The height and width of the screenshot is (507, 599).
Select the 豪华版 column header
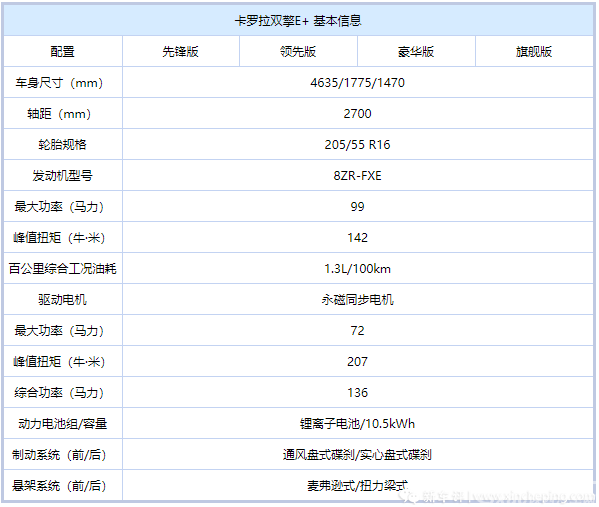coord(416,52)
